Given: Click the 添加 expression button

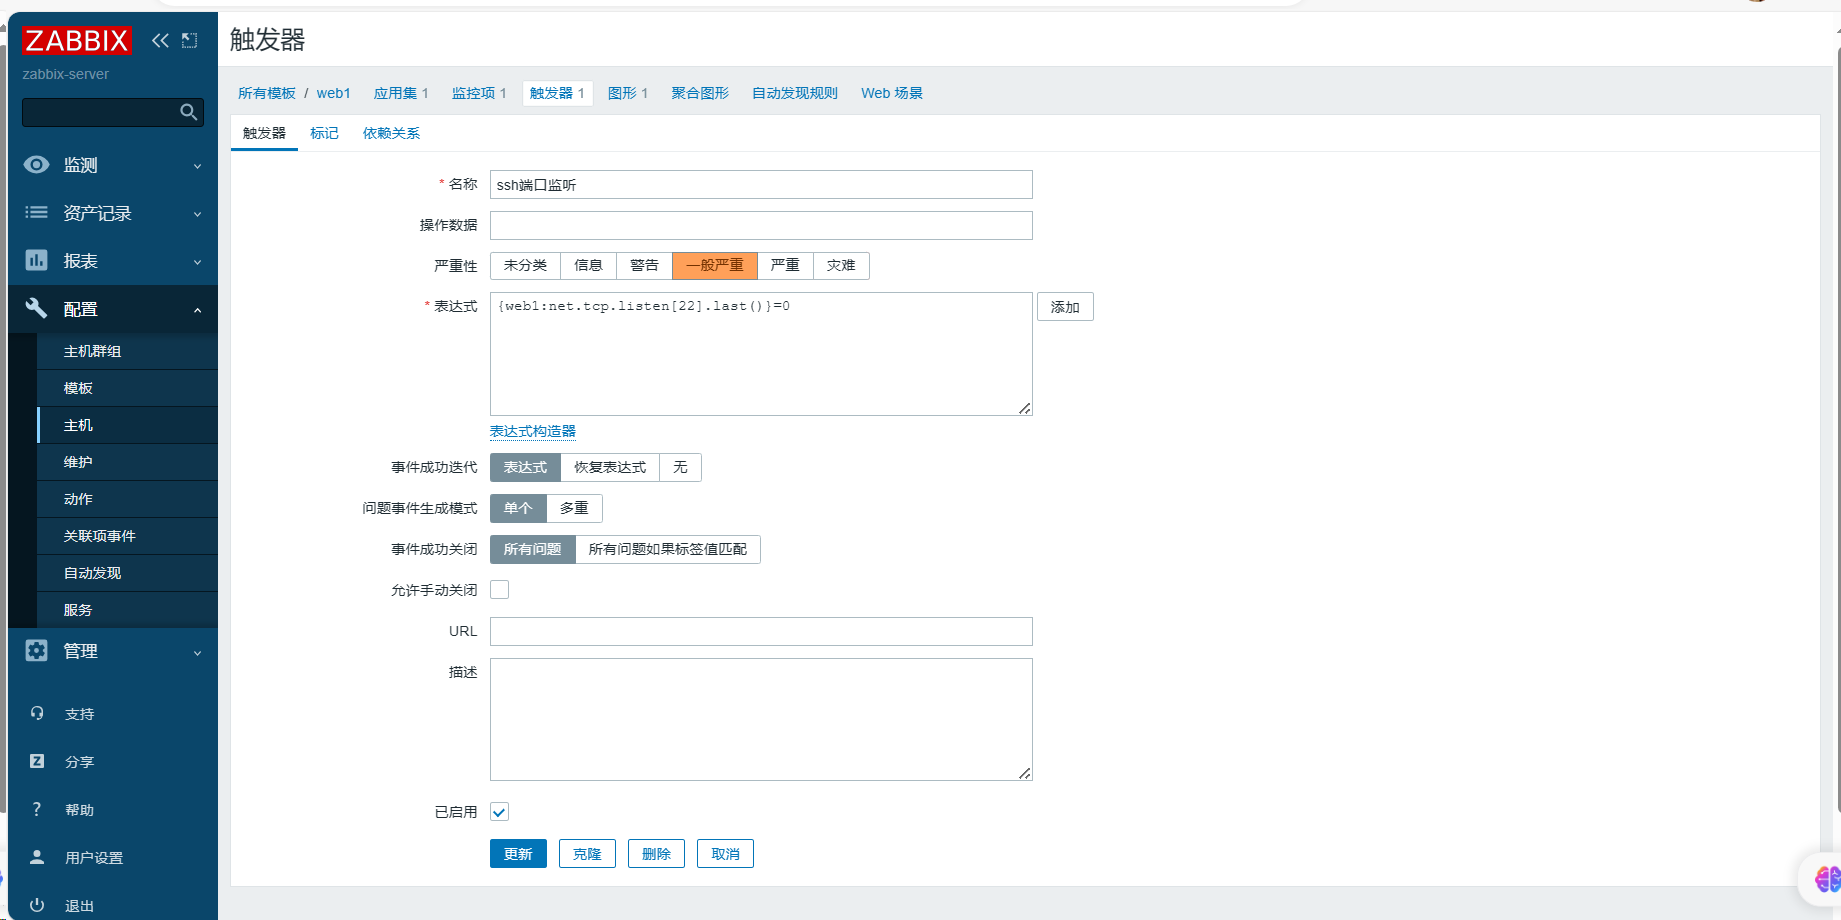Looking at the screenshot, I should (1065, 307).
